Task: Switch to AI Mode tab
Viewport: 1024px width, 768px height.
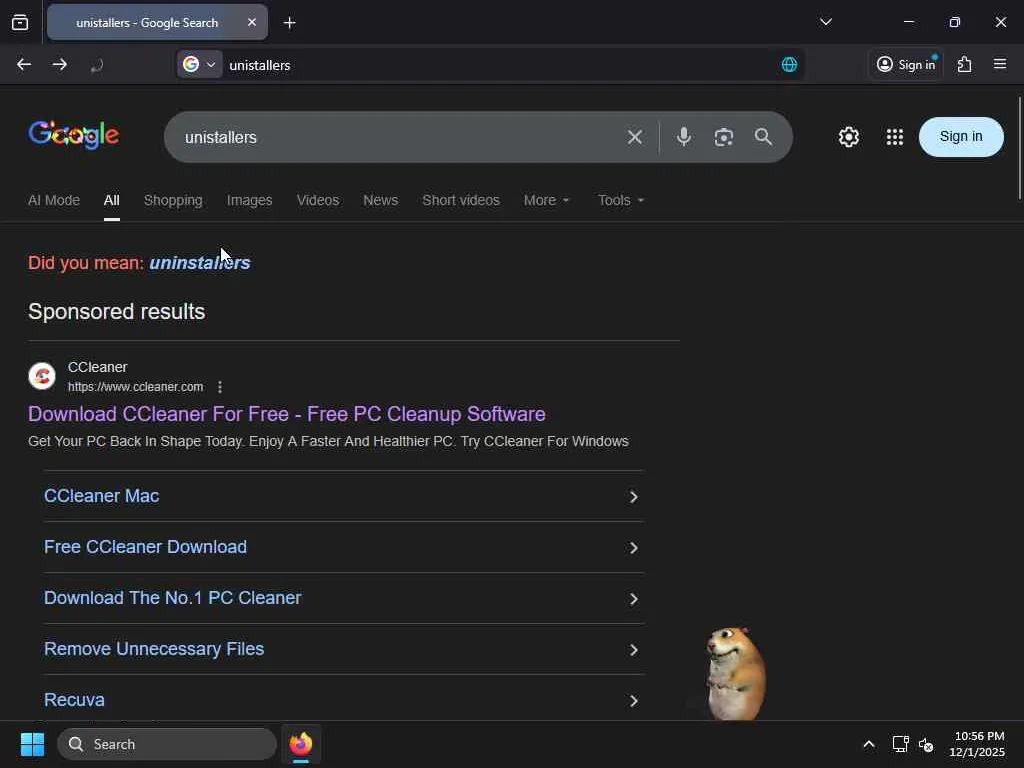Action: point(54,200)
